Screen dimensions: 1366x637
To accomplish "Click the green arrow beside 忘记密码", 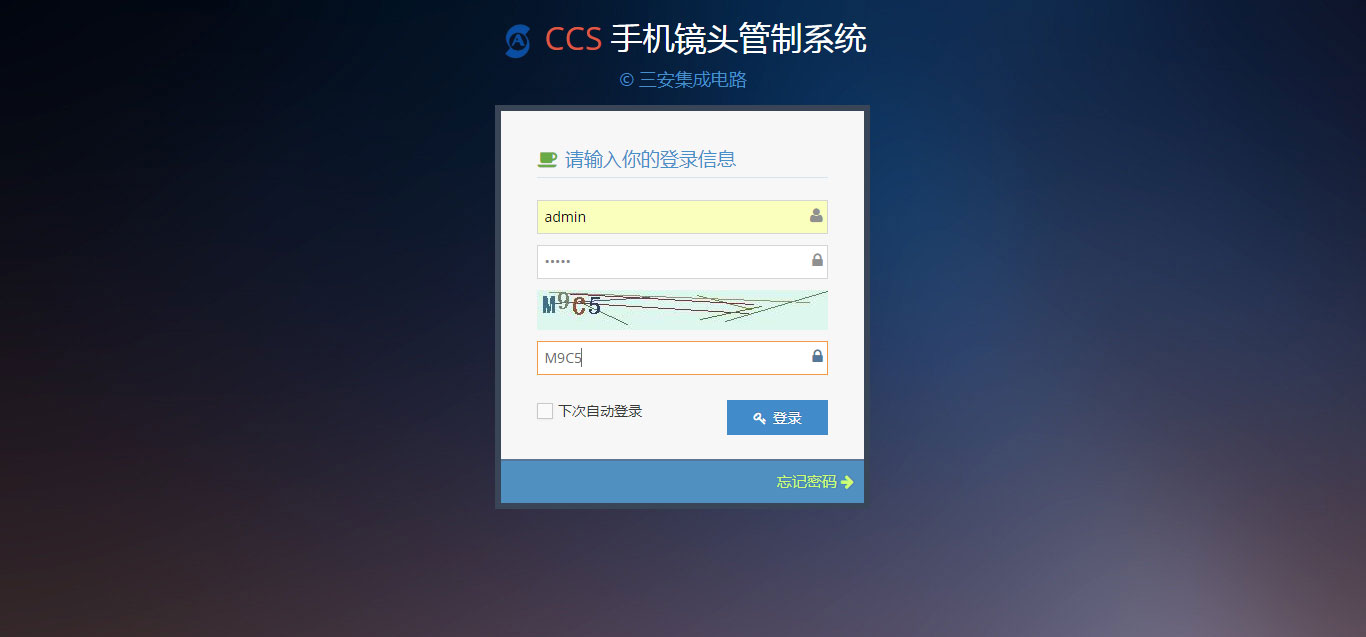I will coord(847,482).
